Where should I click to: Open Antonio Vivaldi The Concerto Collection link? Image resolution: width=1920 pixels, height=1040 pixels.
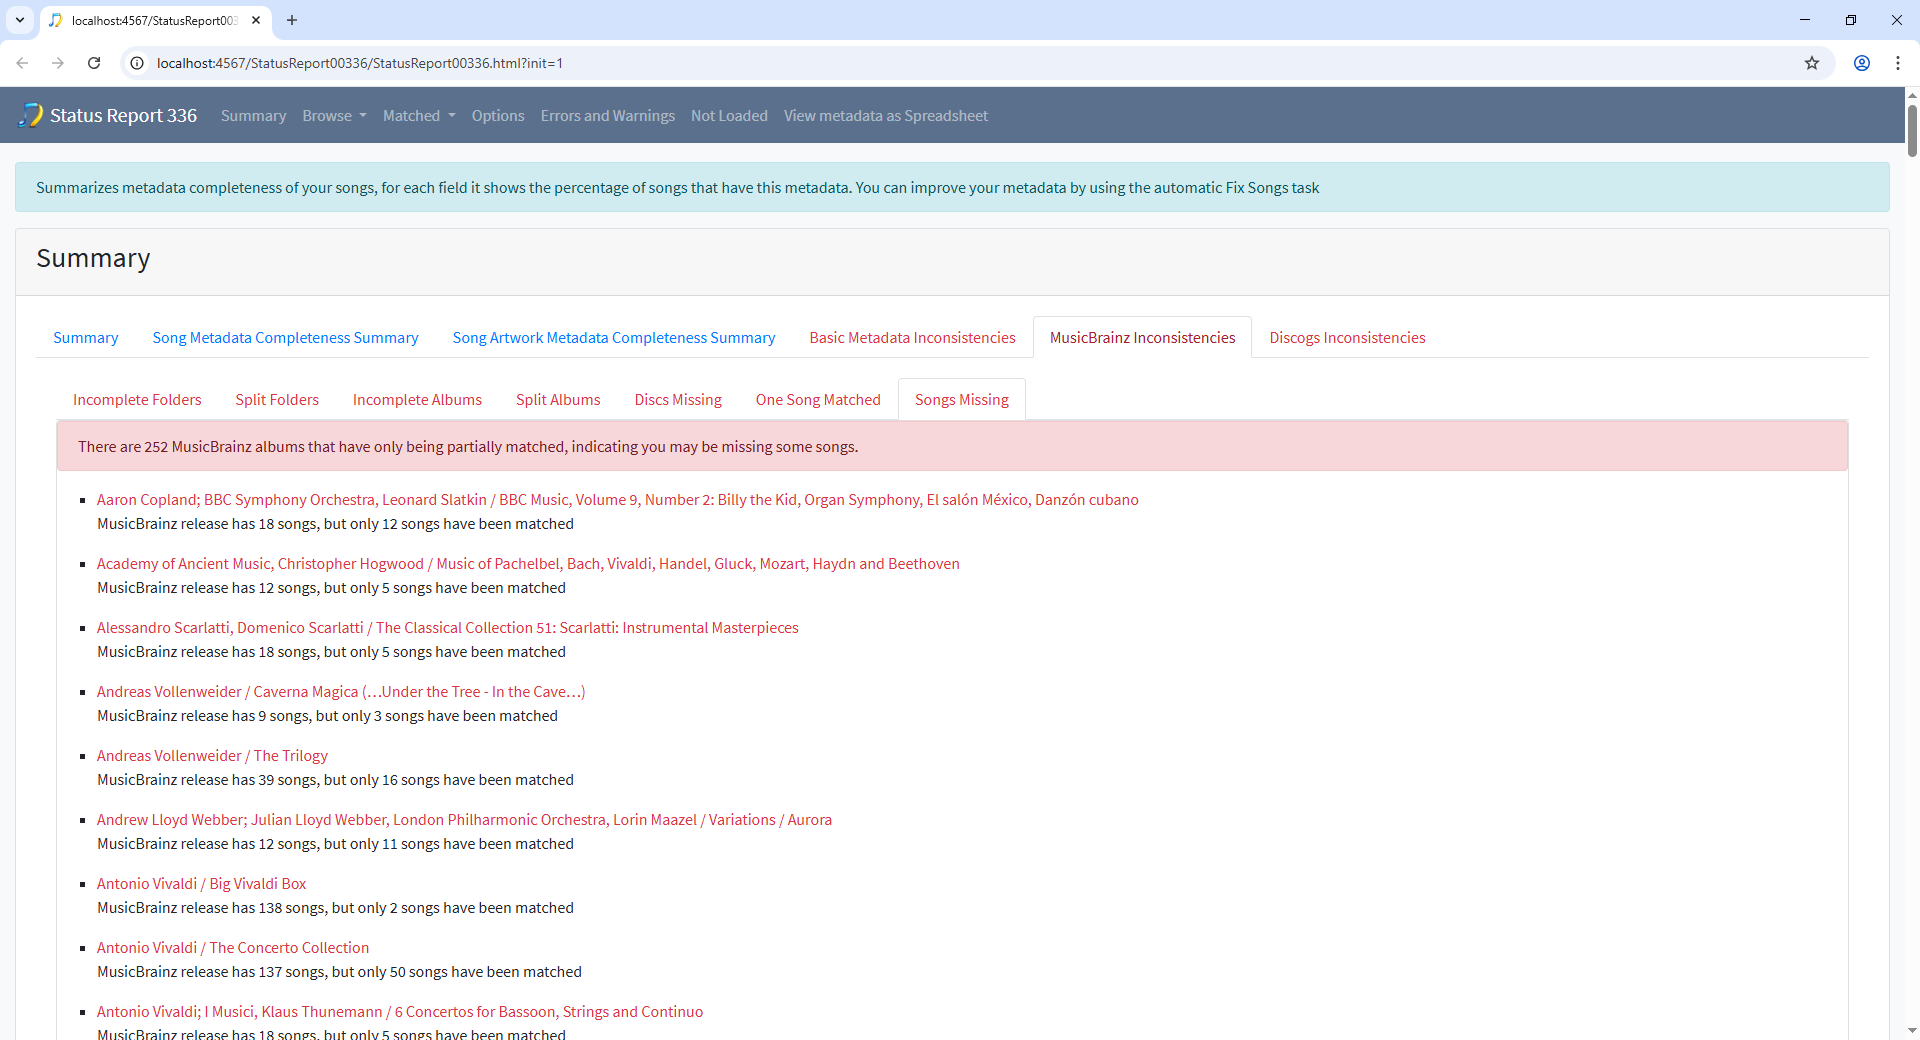(x=233, y=948)
